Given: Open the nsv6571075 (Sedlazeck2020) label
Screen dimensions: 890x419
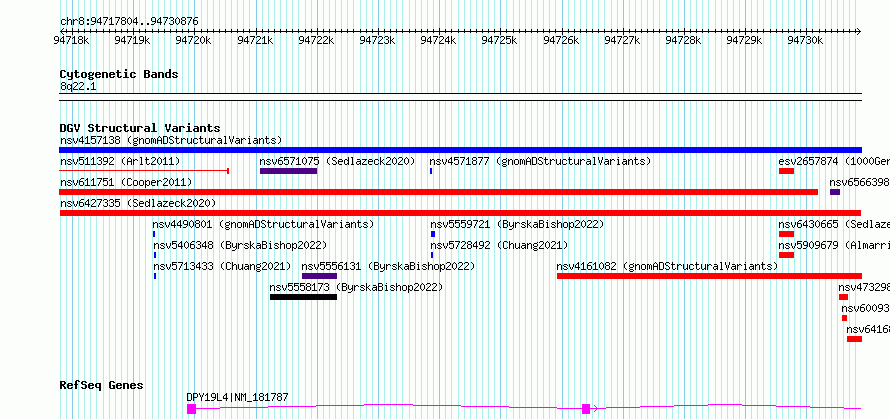Looking at the screenshot, I should tap(338, 161).
